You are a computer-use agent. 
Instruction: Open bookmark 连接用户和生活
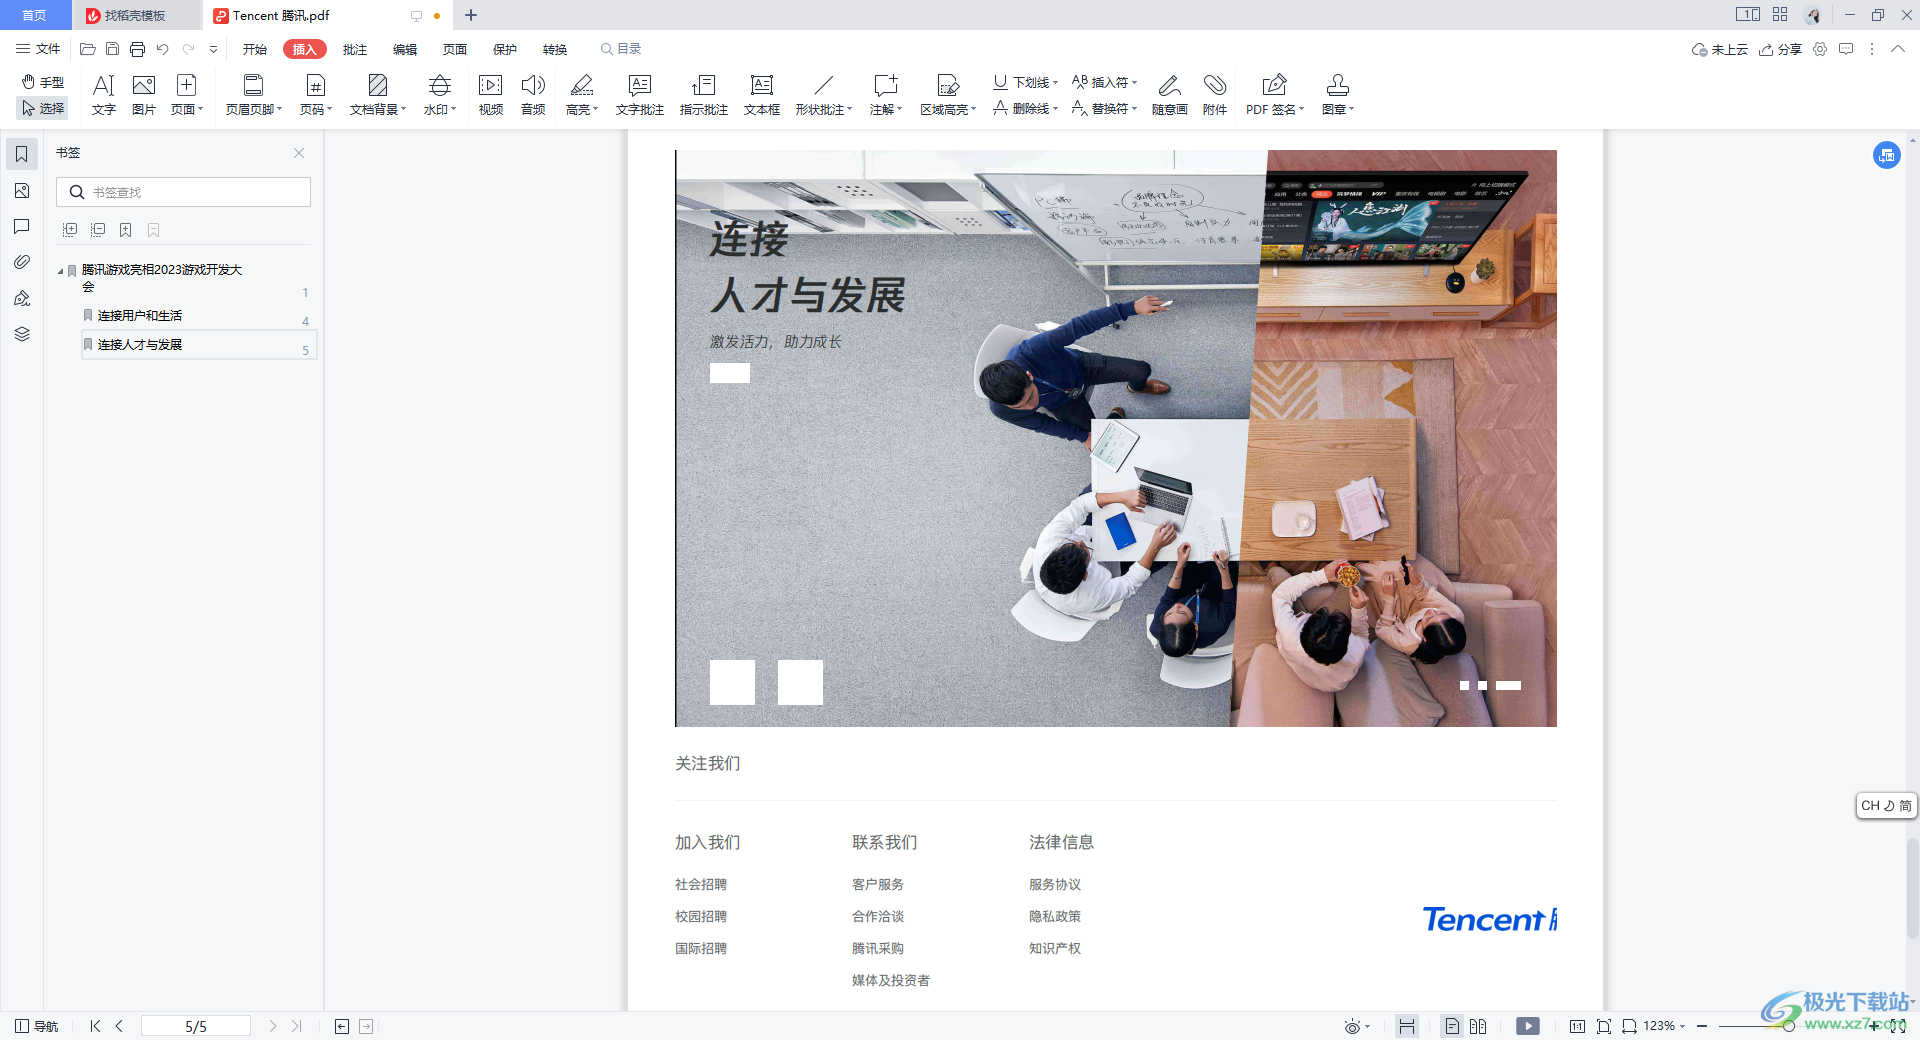point(140,315)
